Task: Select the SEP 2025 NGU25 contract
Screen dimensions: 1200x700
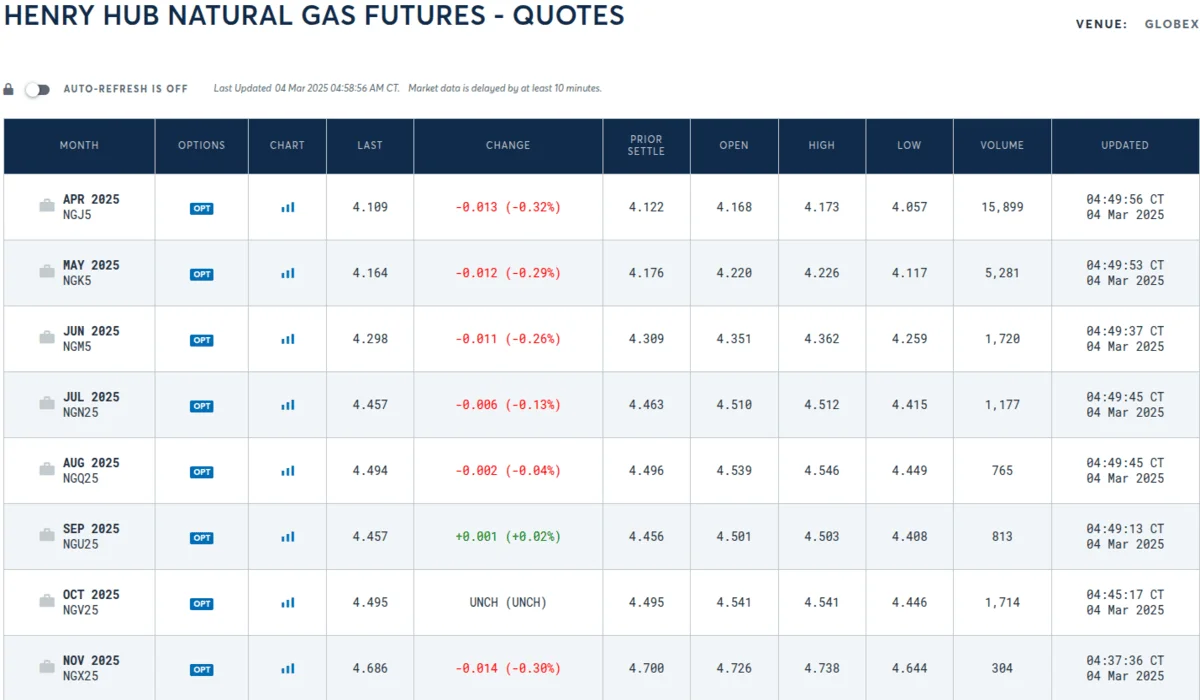Action: click(91, 536)
